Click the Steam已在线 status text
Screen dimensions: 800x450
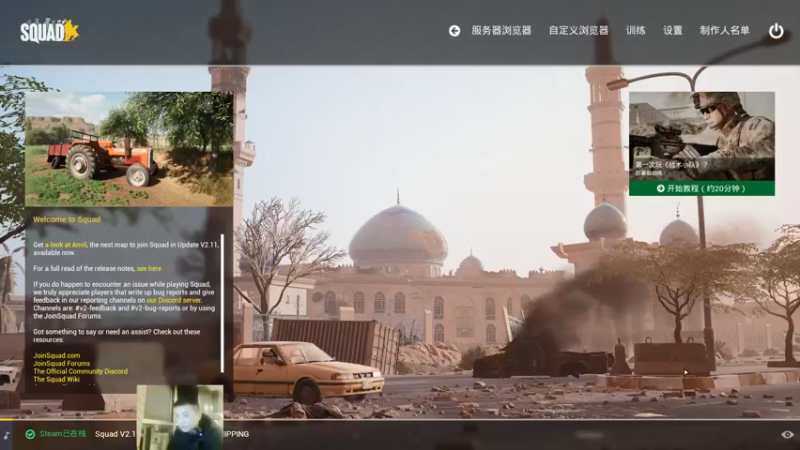point(63,434)
